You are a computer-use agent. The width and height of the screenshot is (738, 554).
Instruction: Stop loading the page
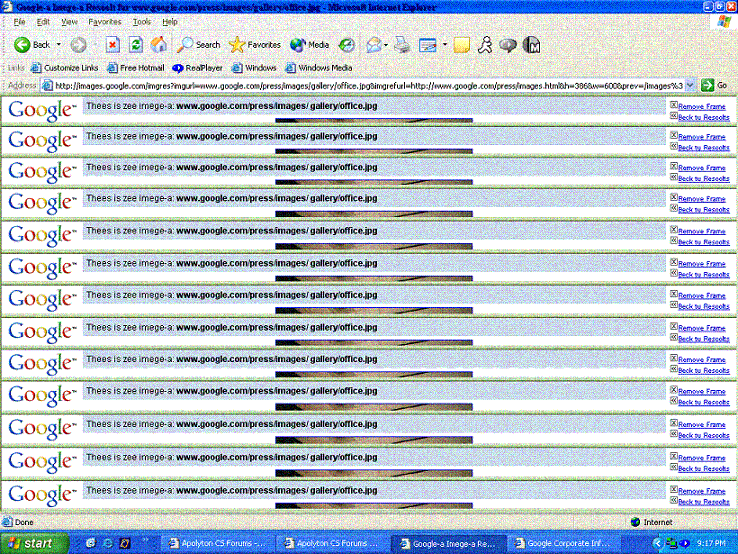point(113,45)
